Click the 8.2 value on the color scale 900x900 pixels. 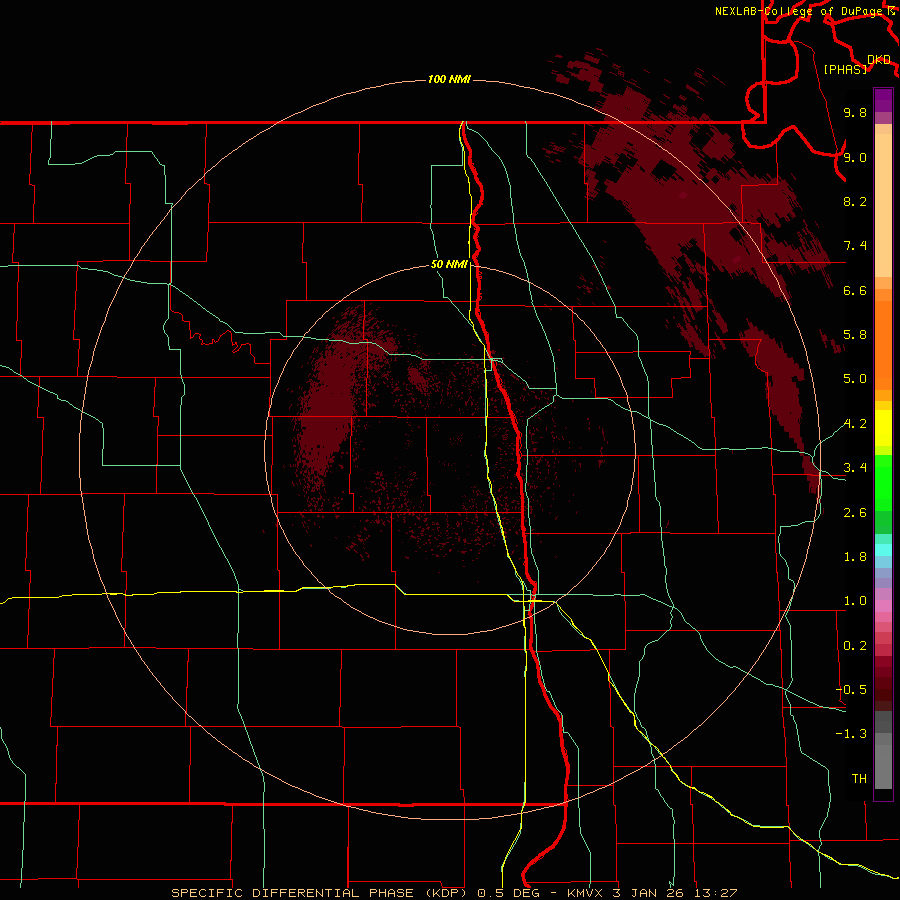(x=855, y=201)
